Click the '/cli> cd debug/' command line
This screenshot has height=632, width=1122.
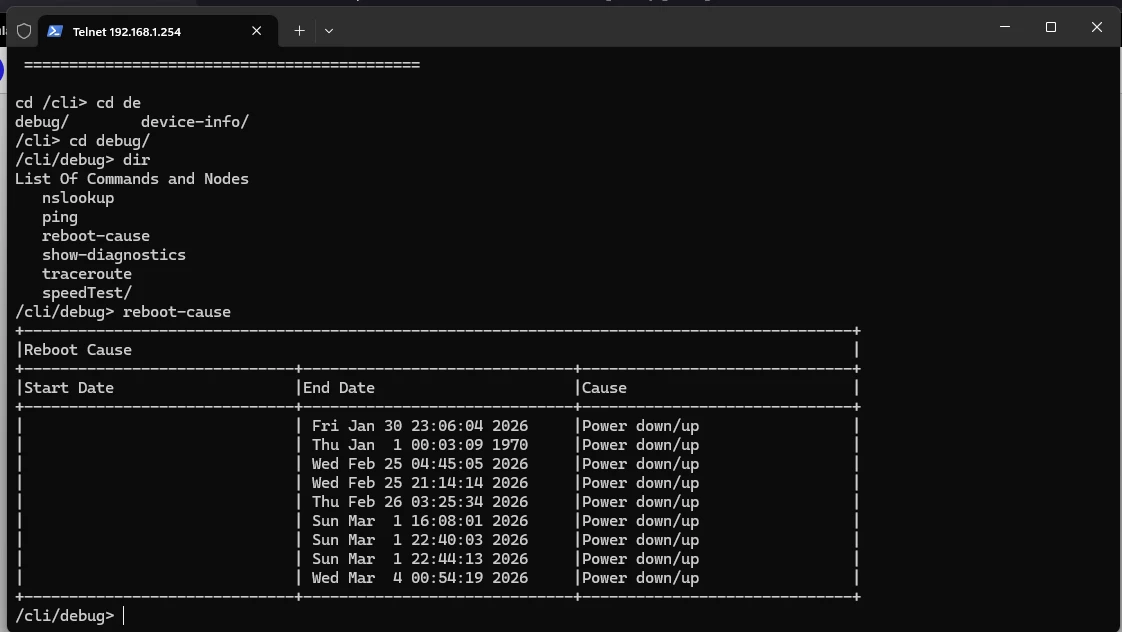[x=82, y=141]
